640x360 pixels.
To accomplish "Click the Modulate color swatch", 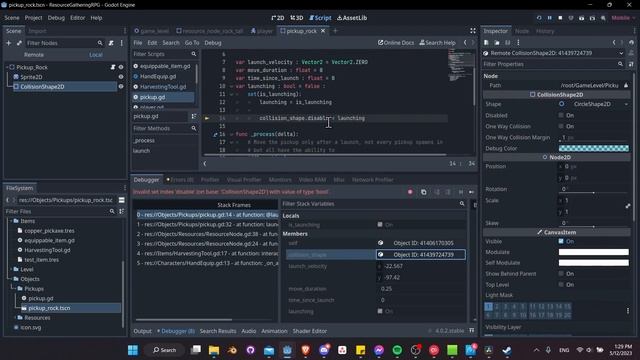I will (x=593, y=252).
